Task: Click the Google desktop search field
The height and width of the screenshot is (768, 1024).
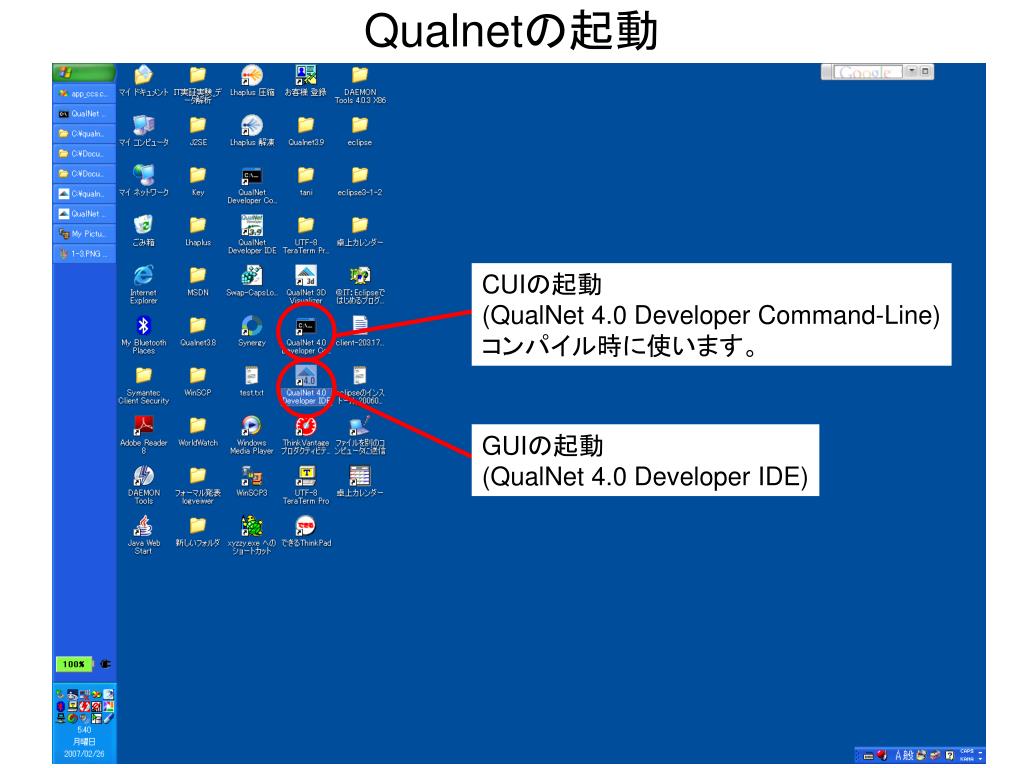Action: click(x=866, y=72)
